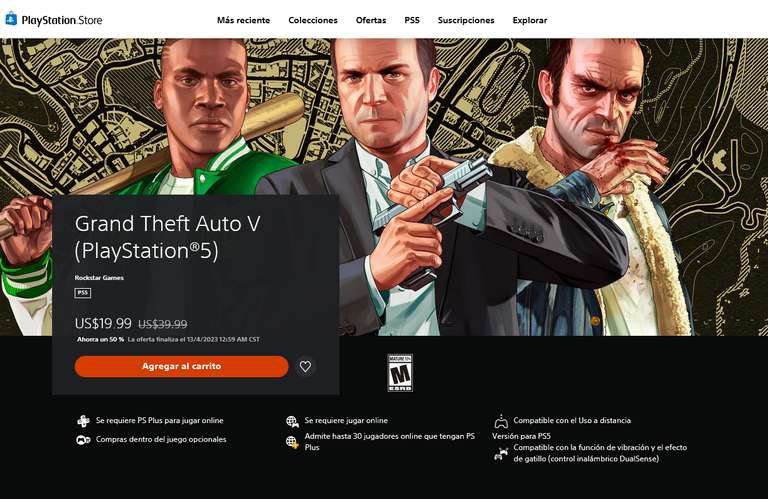Image resolution: width=768 pixels, height=499 pixels.
Task: Open the PS5 navigation item
Action: coord(412,20)
